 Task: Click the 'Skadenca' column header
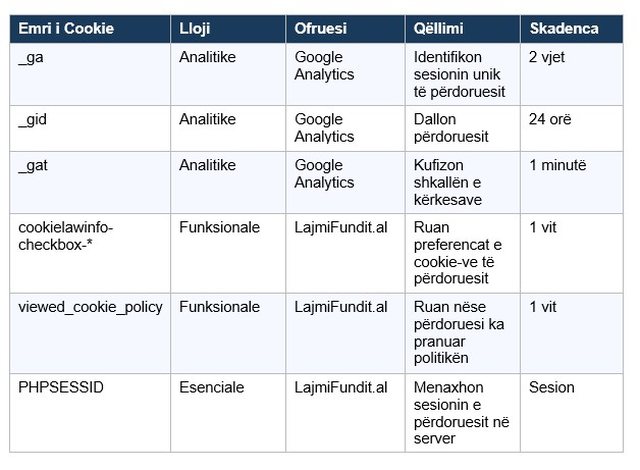point(572,29)
